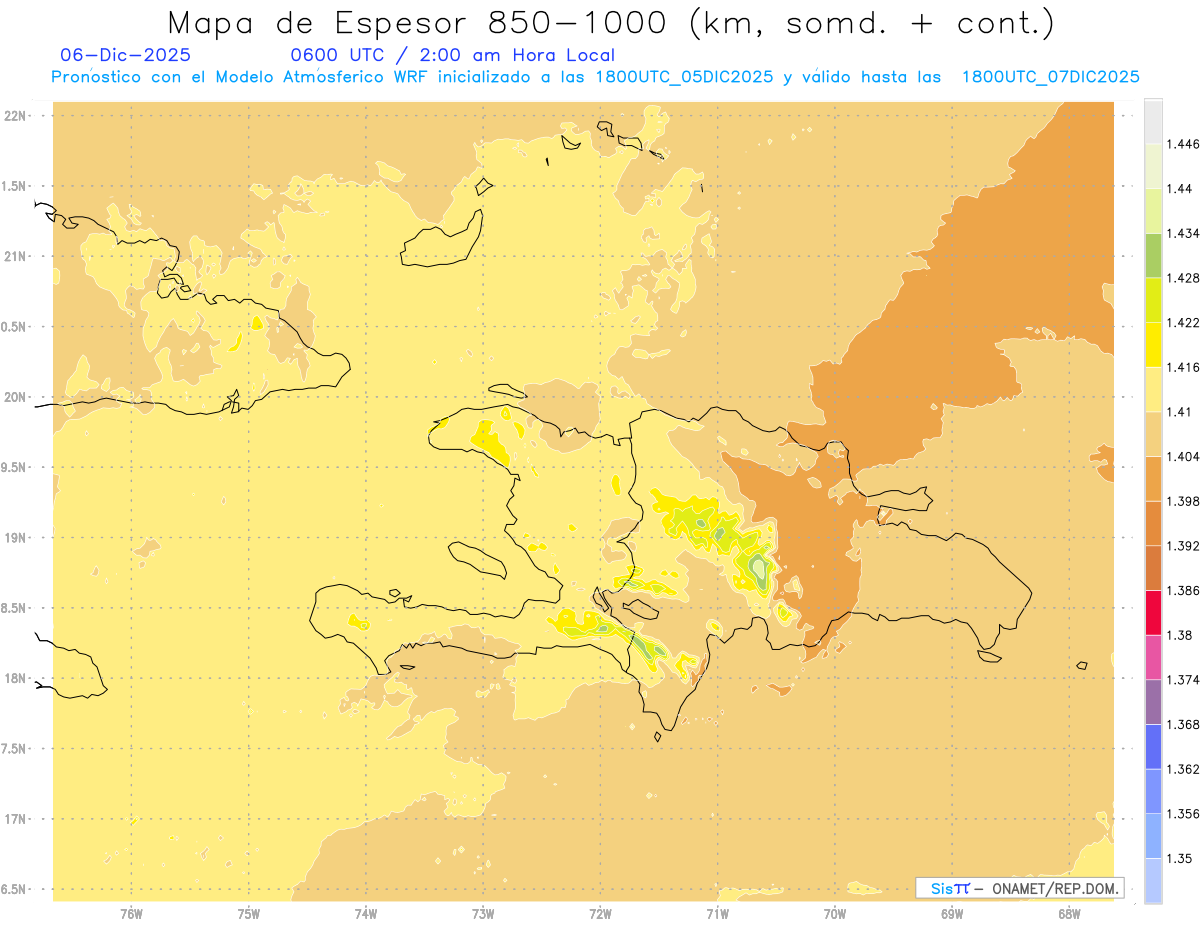Pick the gray colorbar segment above 1.446
The image size is (1200, 927).
click(1153, 121)
